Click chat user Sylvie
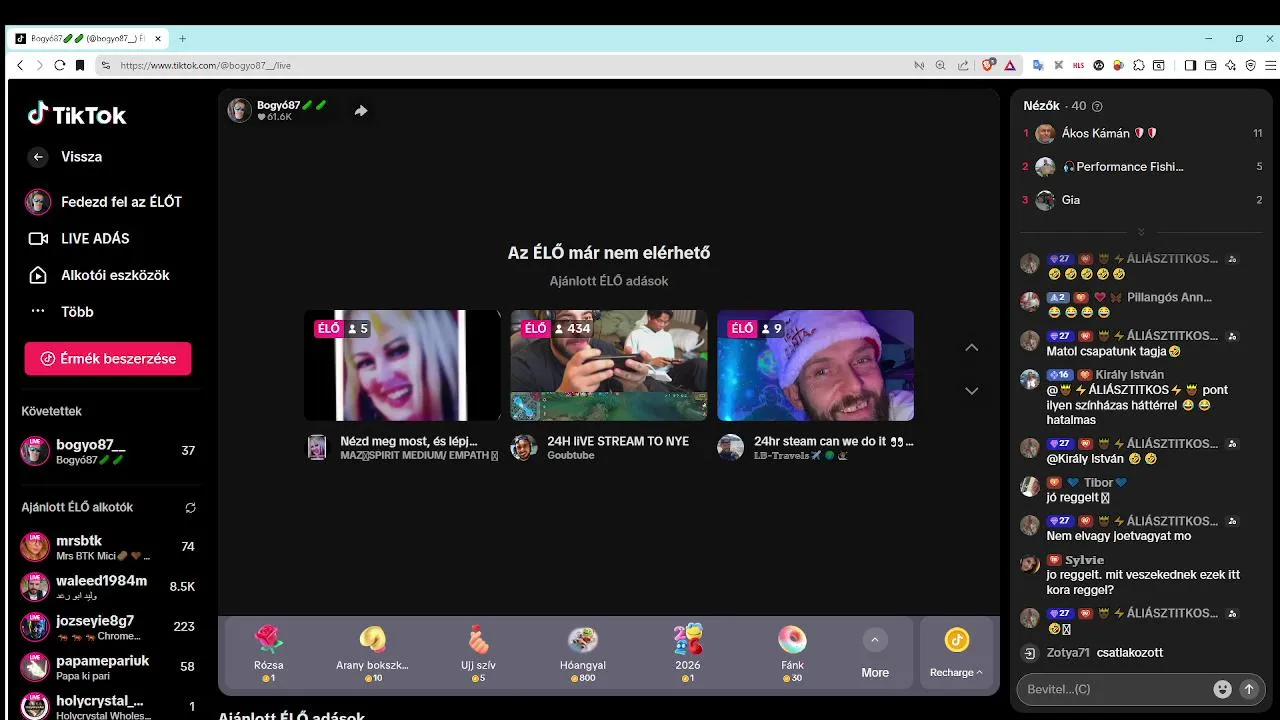This screenshot has height=720, width=1280. [x=1084, y=560]
